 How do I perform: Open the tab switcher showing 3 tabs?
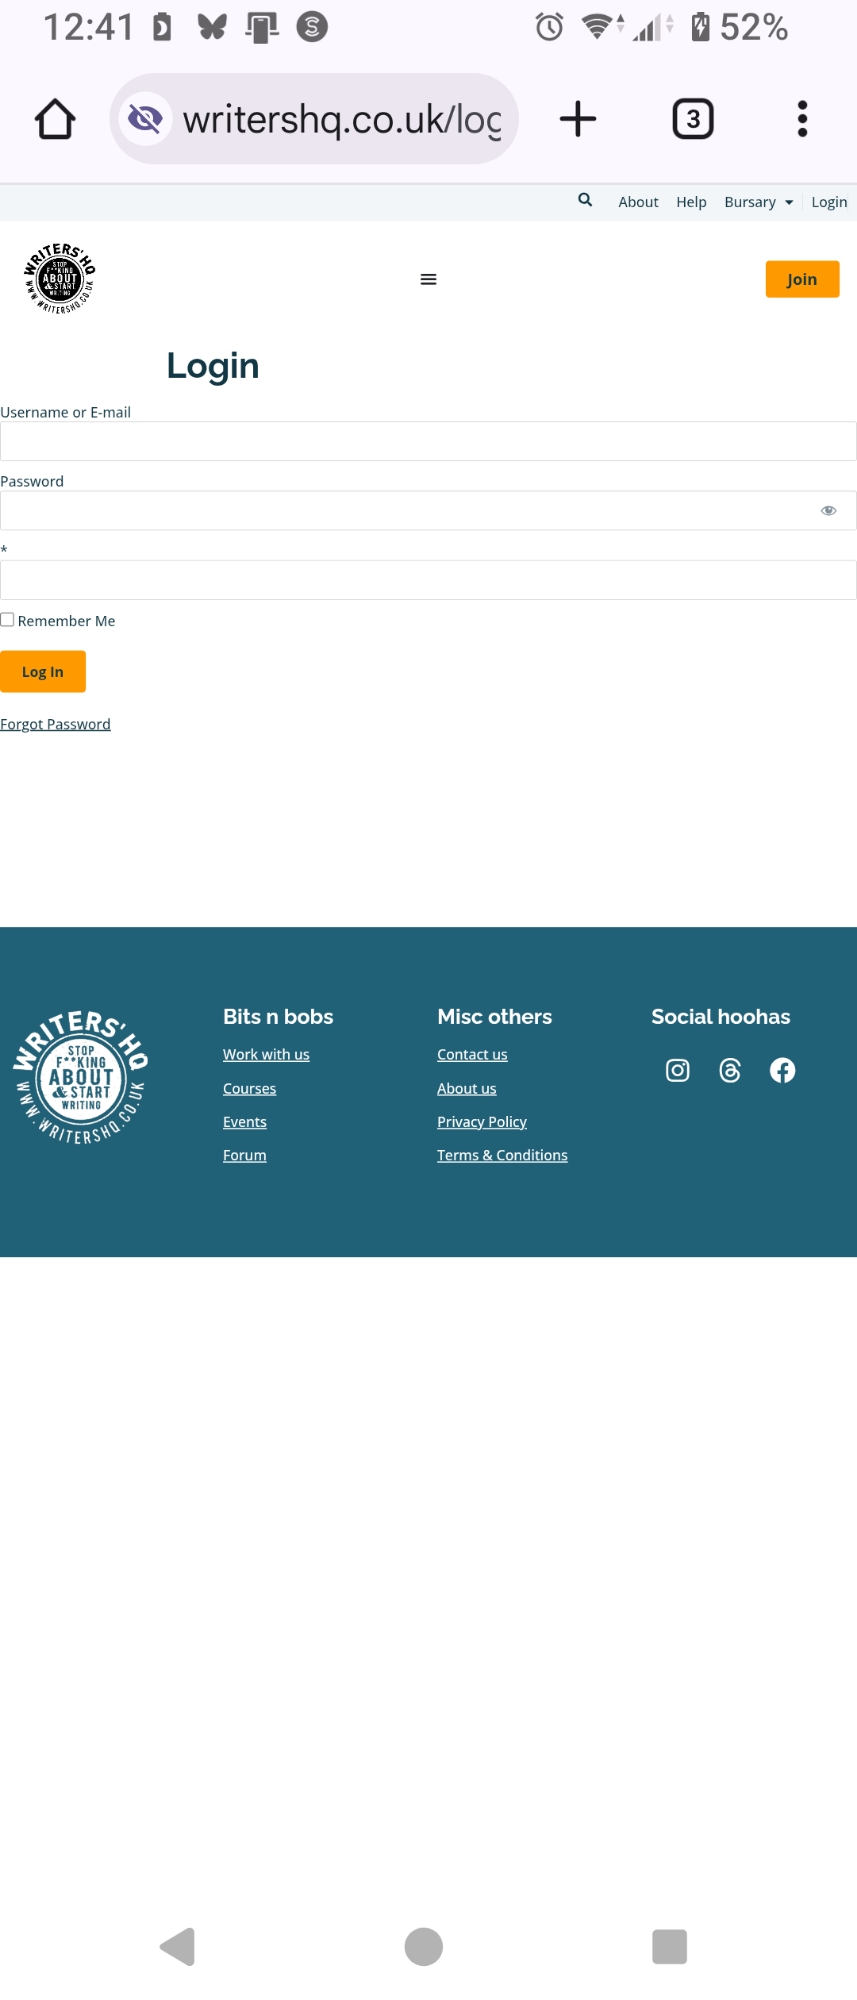(692, 119)
